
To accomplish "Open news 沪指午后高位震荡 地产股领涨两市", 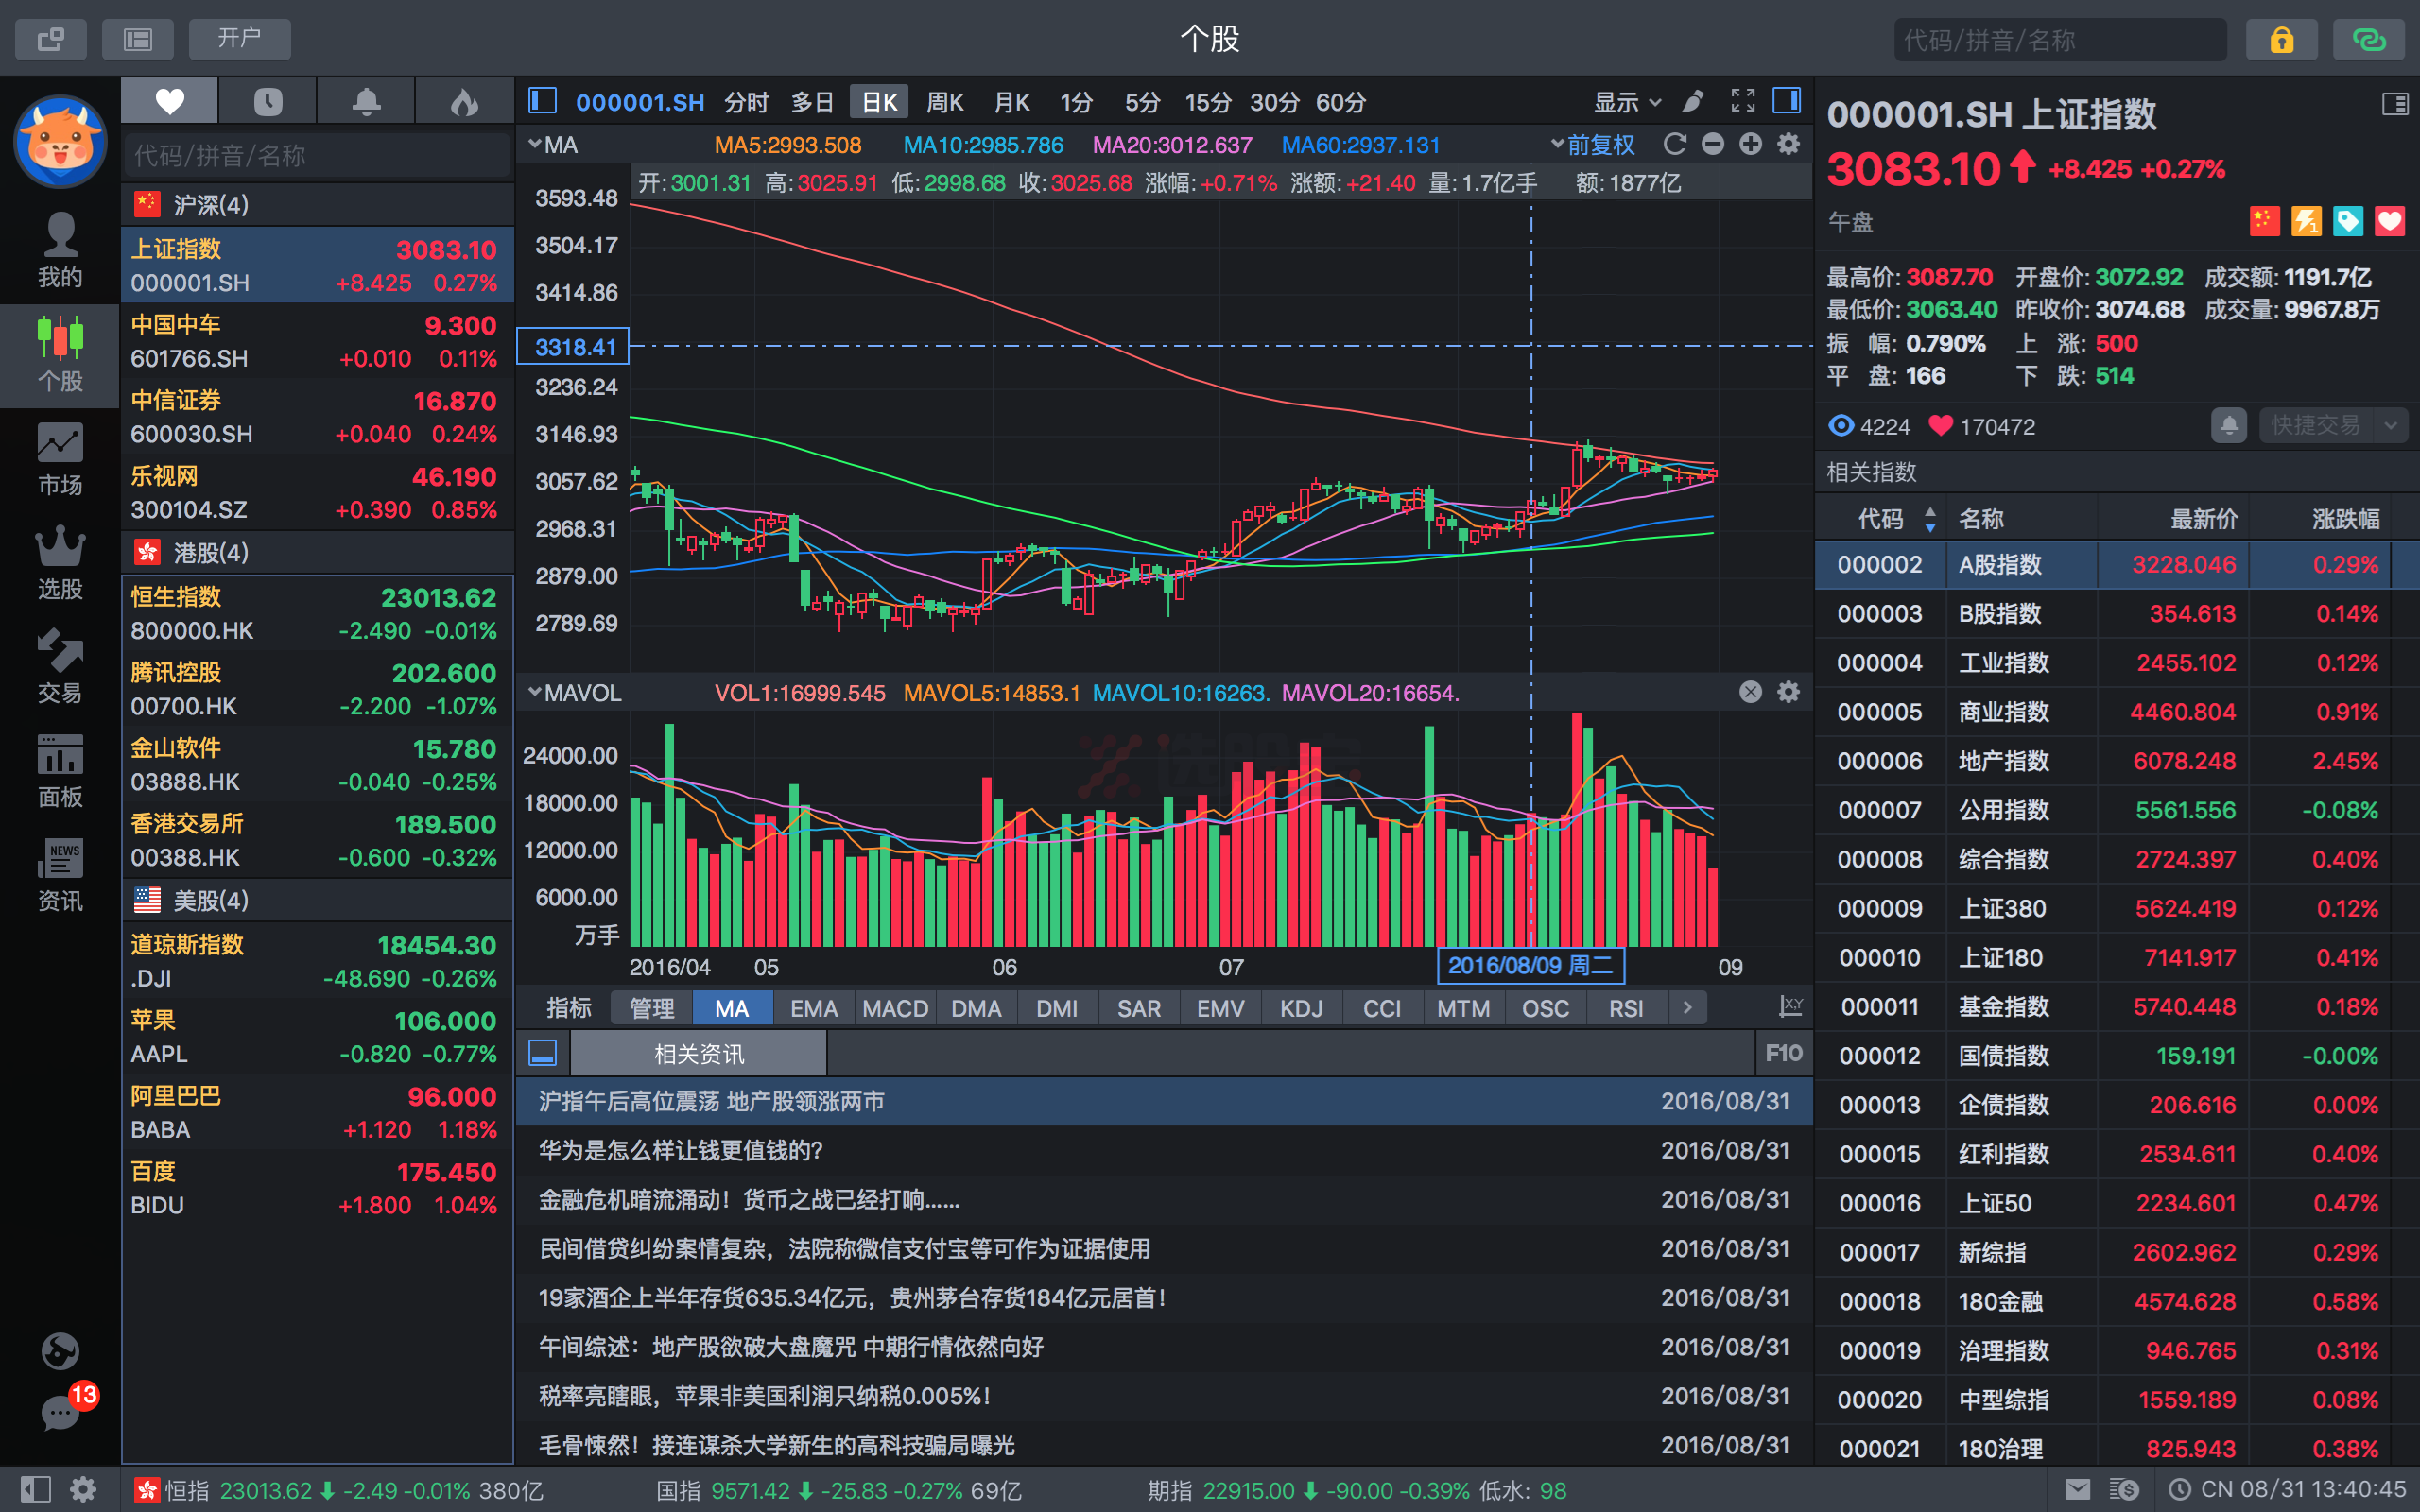I will pos(1164,1101).
